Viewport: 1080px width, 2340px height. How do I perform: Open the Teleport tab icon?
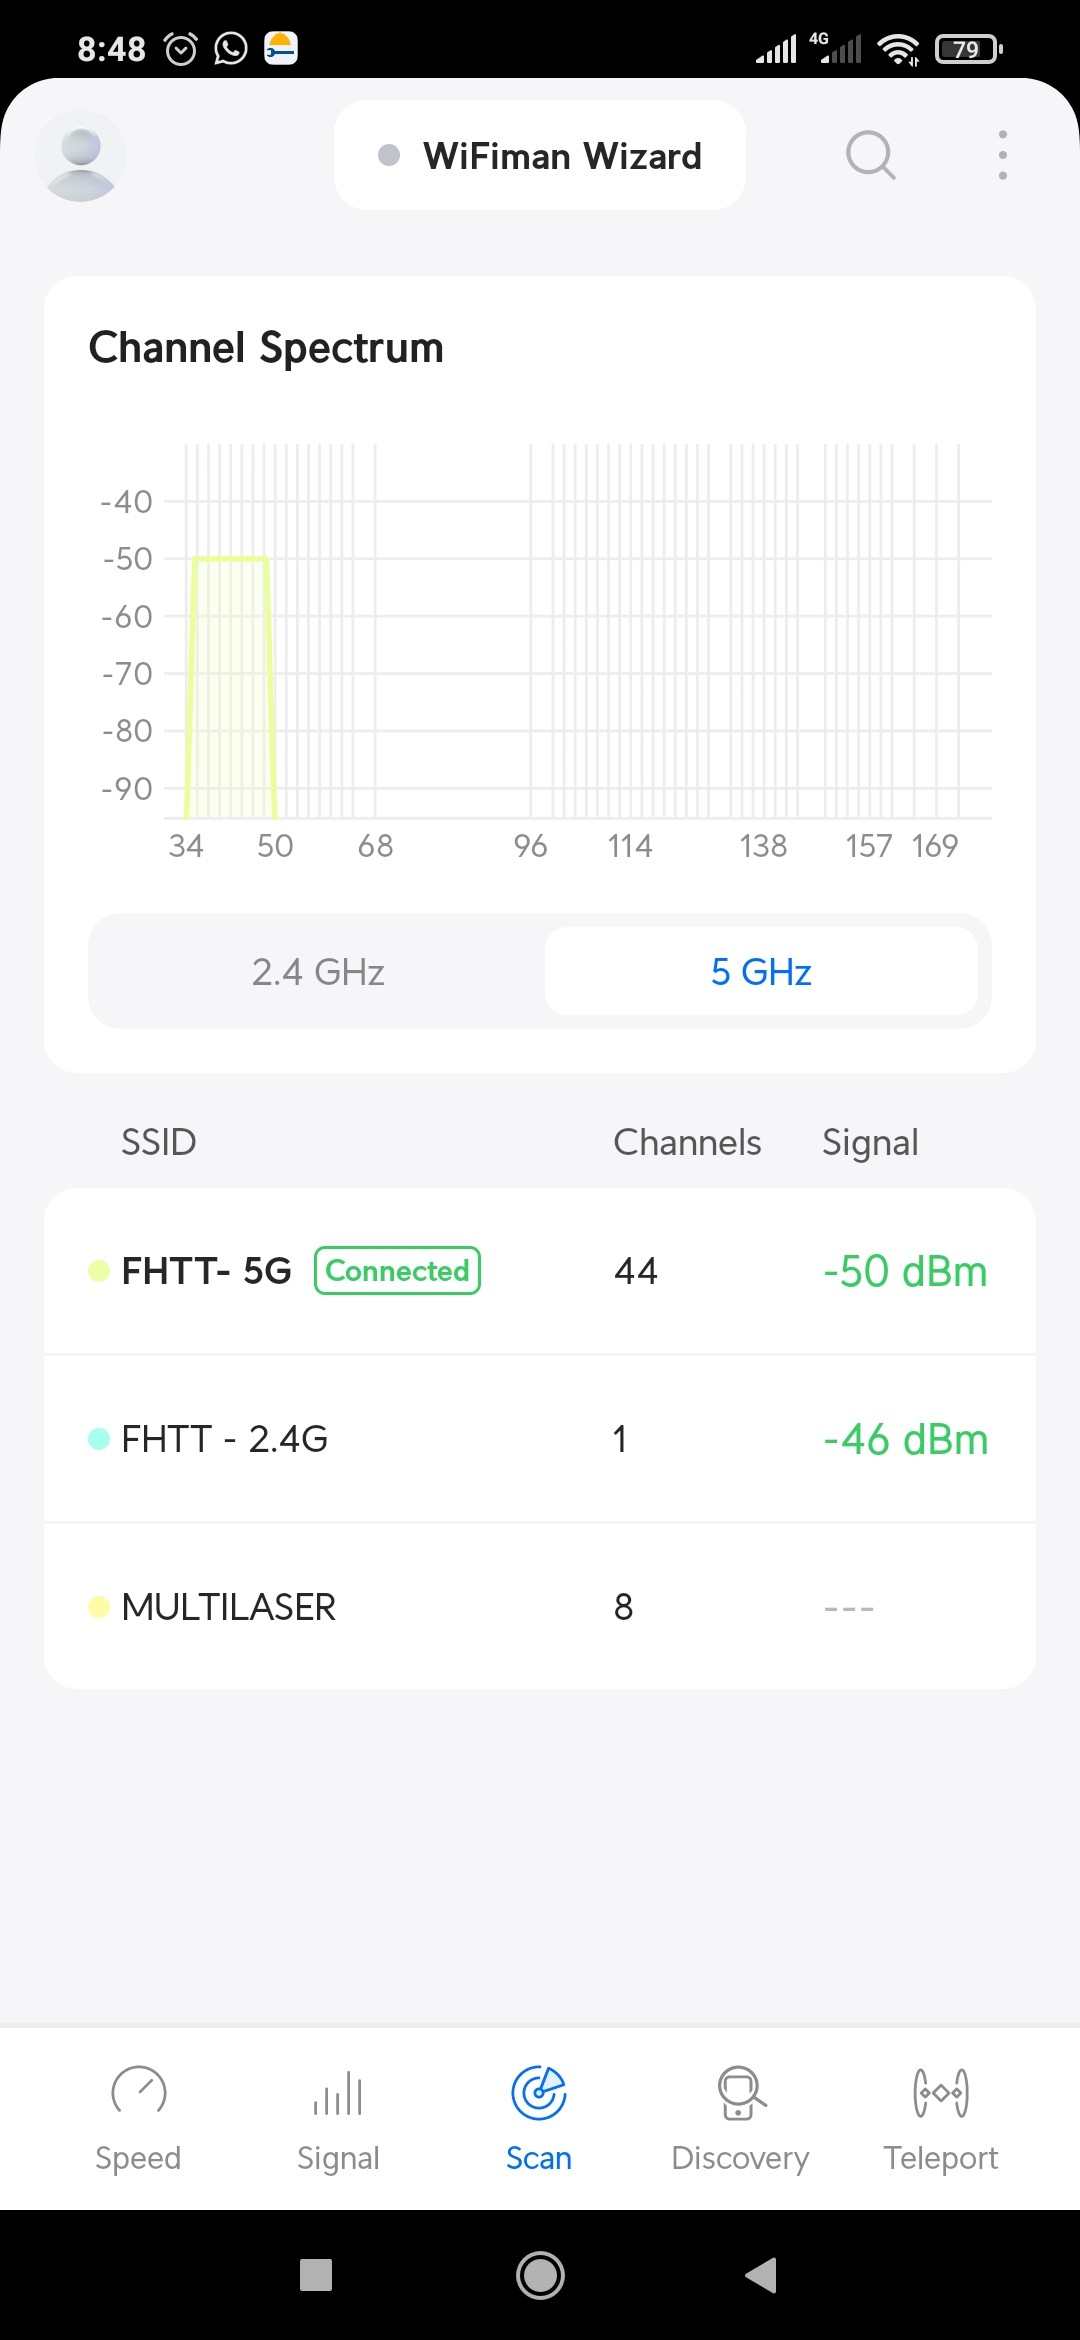tap(940, 2092)
